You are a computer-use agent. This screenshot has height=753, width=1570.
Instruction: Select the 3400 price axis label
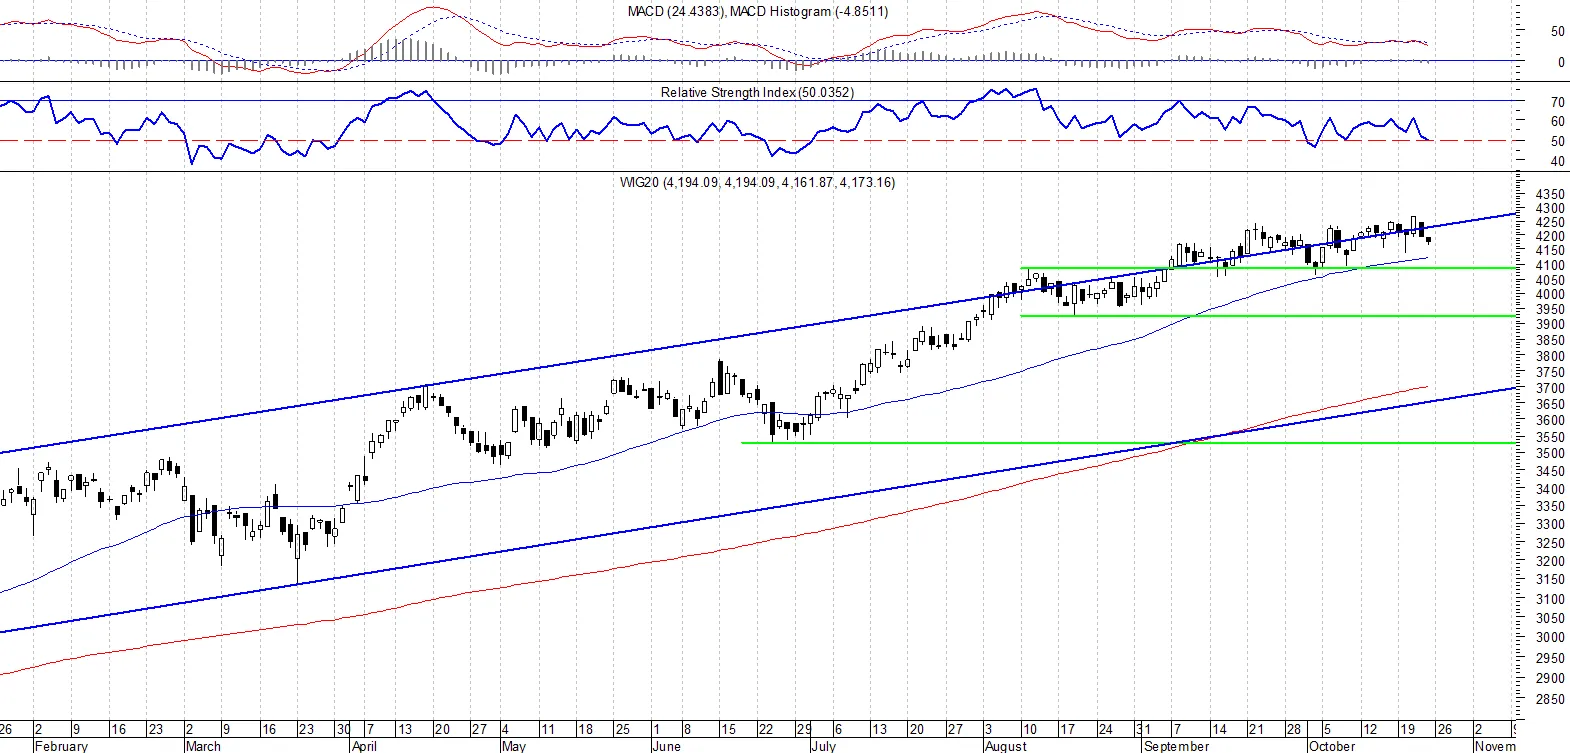[x=1550, y=489]
